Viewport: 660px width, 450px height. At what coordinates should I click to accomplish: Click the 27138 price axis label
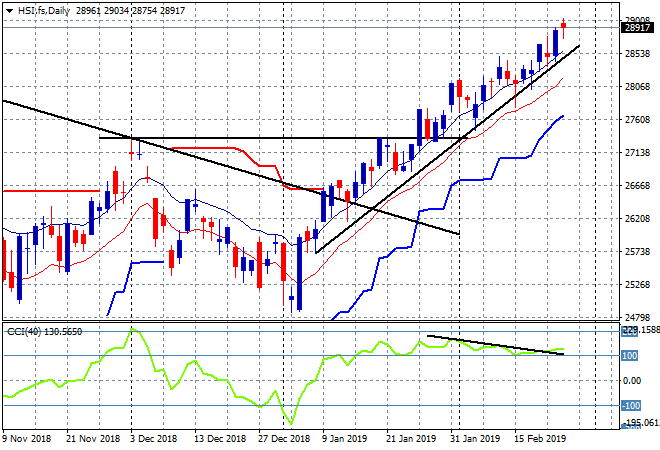point(638,152)
